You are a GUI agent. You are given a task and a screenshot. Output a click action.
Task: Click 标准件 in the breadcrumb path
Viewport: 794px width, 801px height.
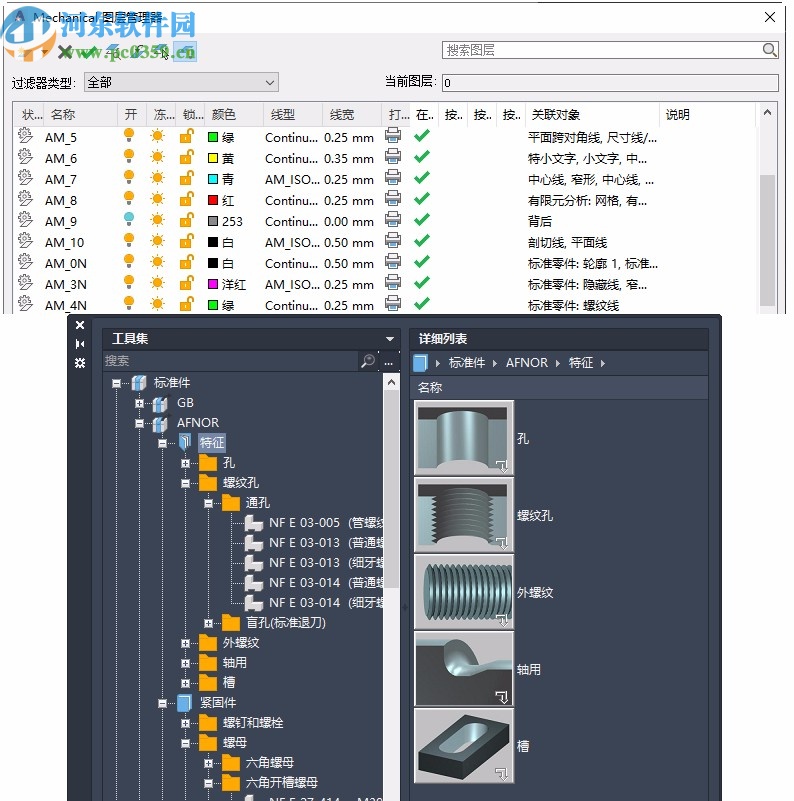[466, 363]
